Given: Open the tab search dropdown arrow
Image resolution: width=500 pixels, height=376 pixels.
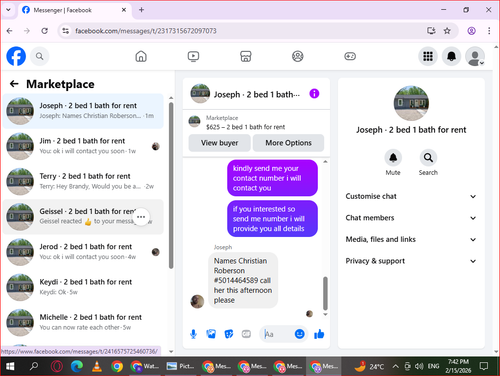Looking at the screenshot, I should tap(8, 10).
